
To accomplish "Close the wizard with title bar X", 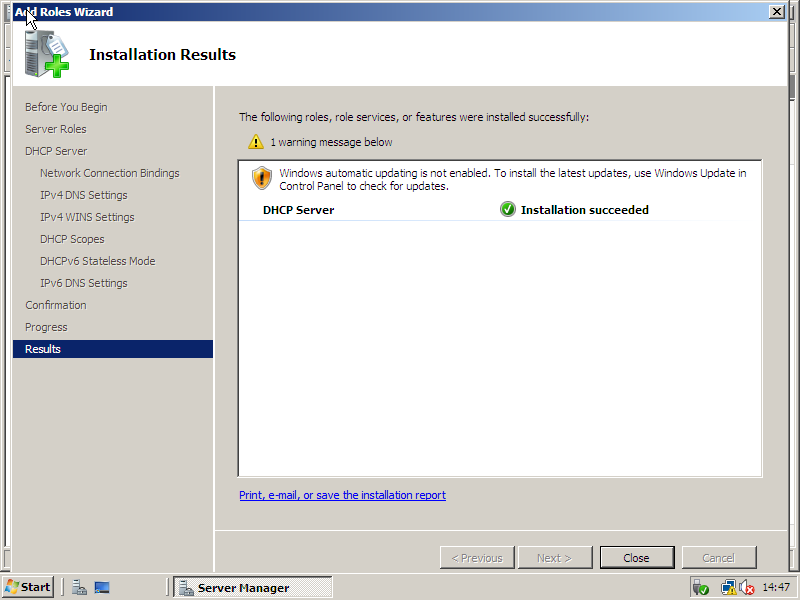I will (x=776, y=12).
